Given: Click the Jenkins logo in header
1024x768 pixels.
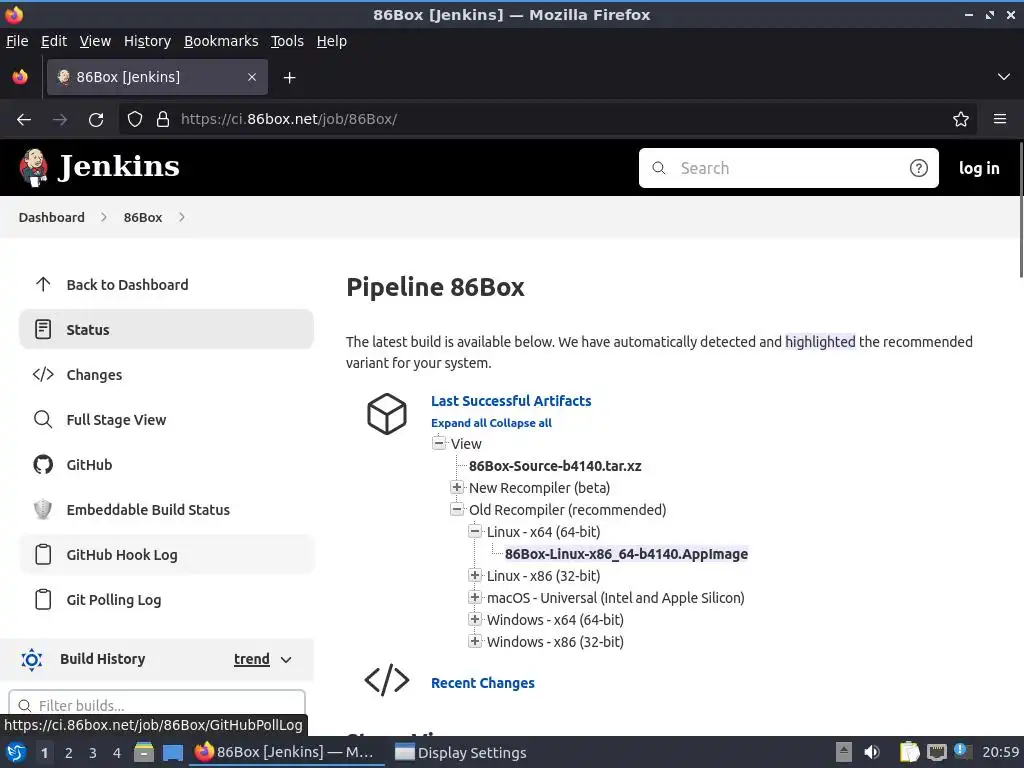Looking at the screenshot, I should pyautogui.click(x=99, y=167).
